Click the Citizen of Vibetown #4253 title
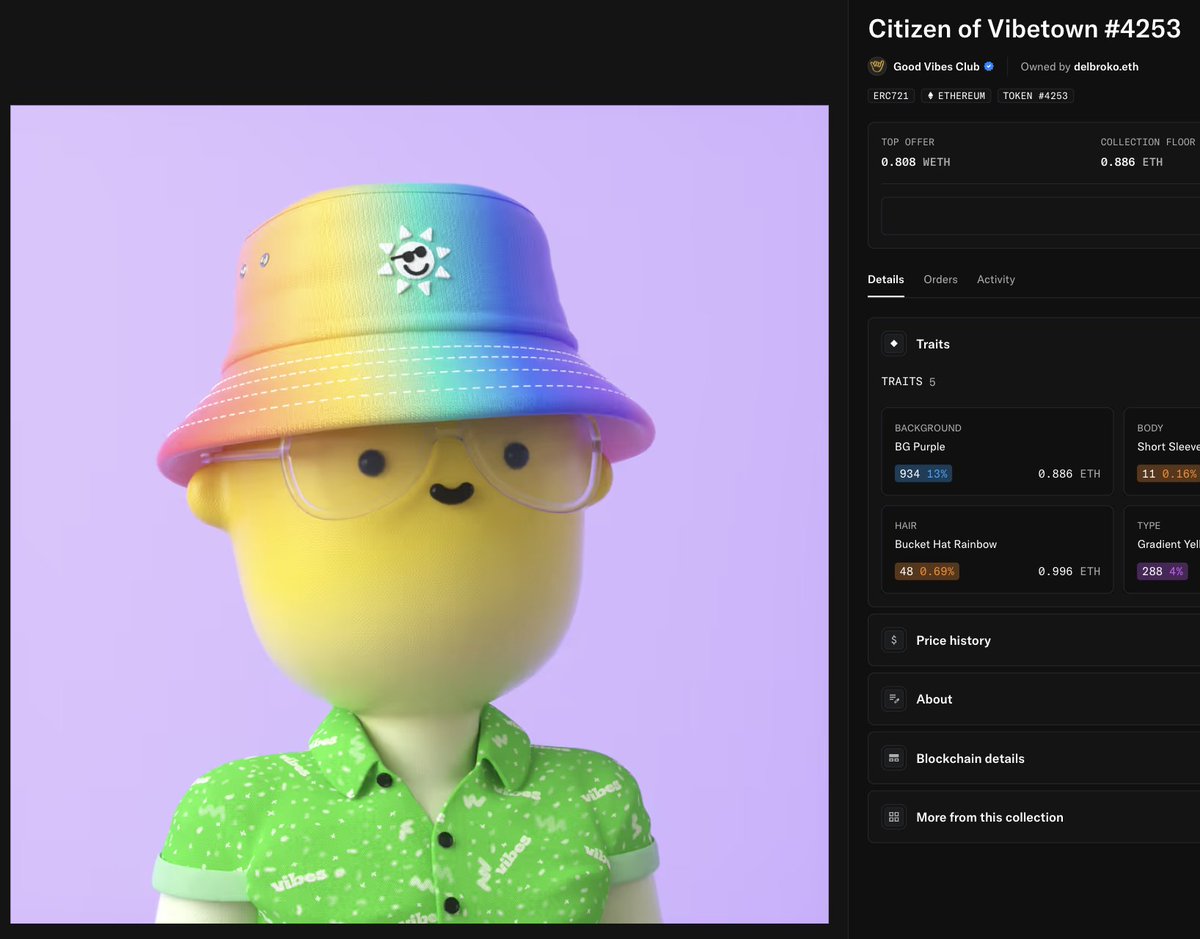1200x939 pixels. (1024, 28)
